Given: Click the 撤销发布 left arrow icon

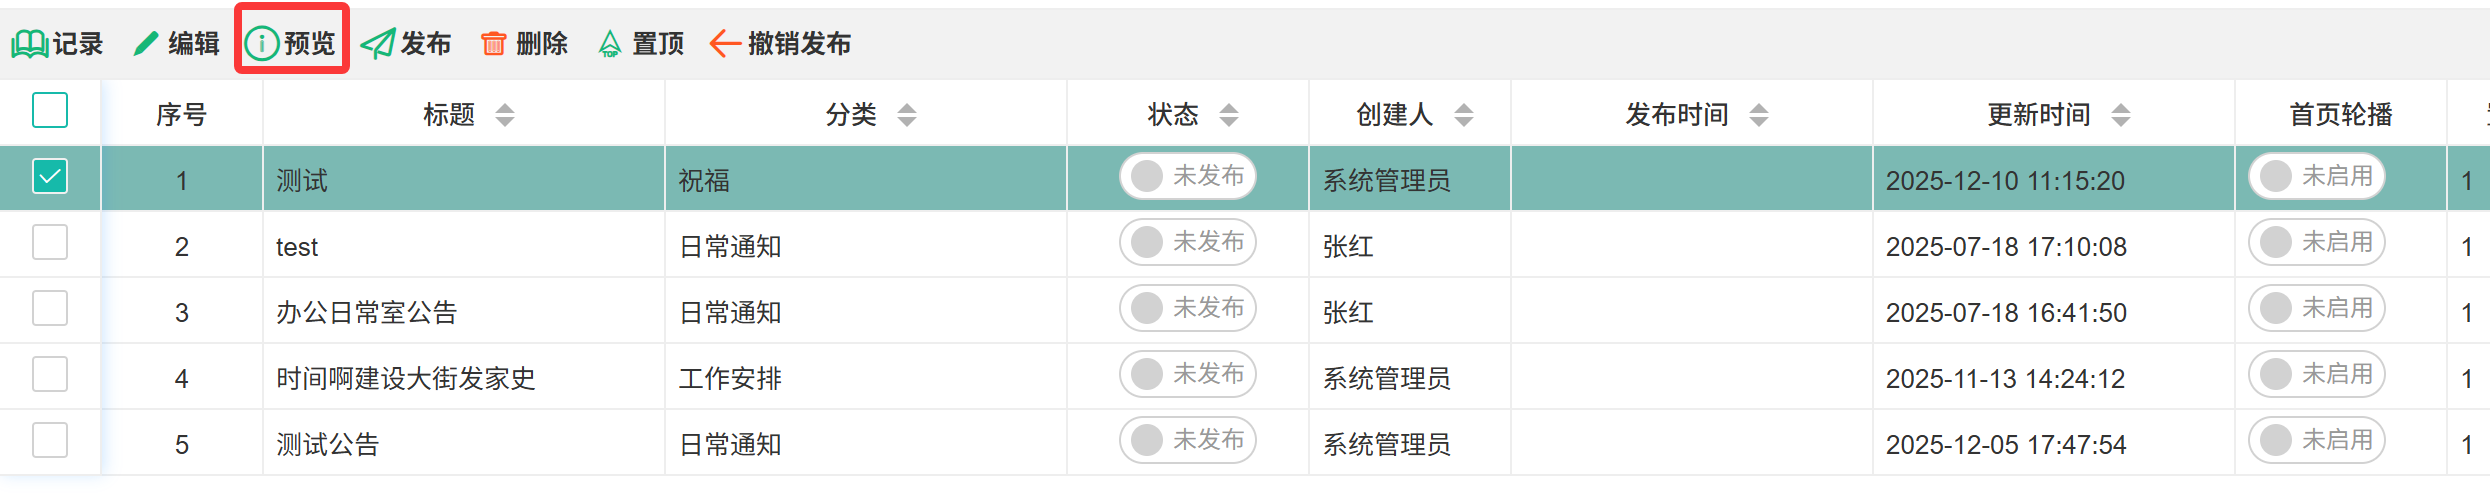Looking at the screenshot, I should [725, 44].
